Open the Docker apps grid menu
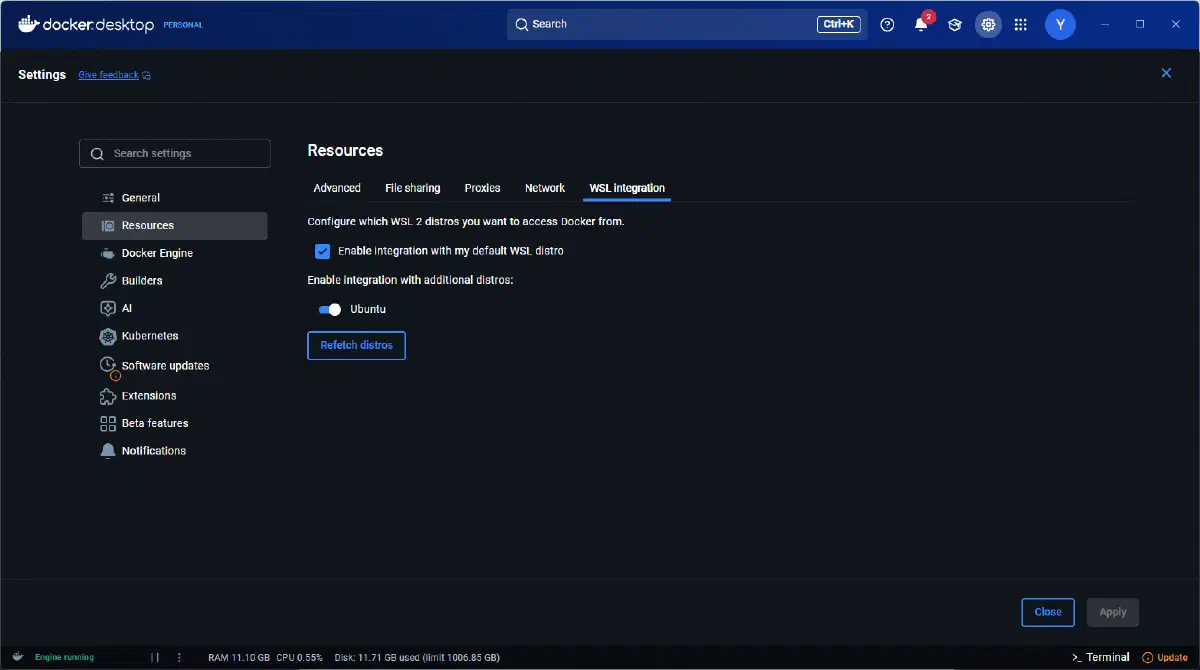This screenshot has height=670, width=1200. click(x=1021, y=24)
